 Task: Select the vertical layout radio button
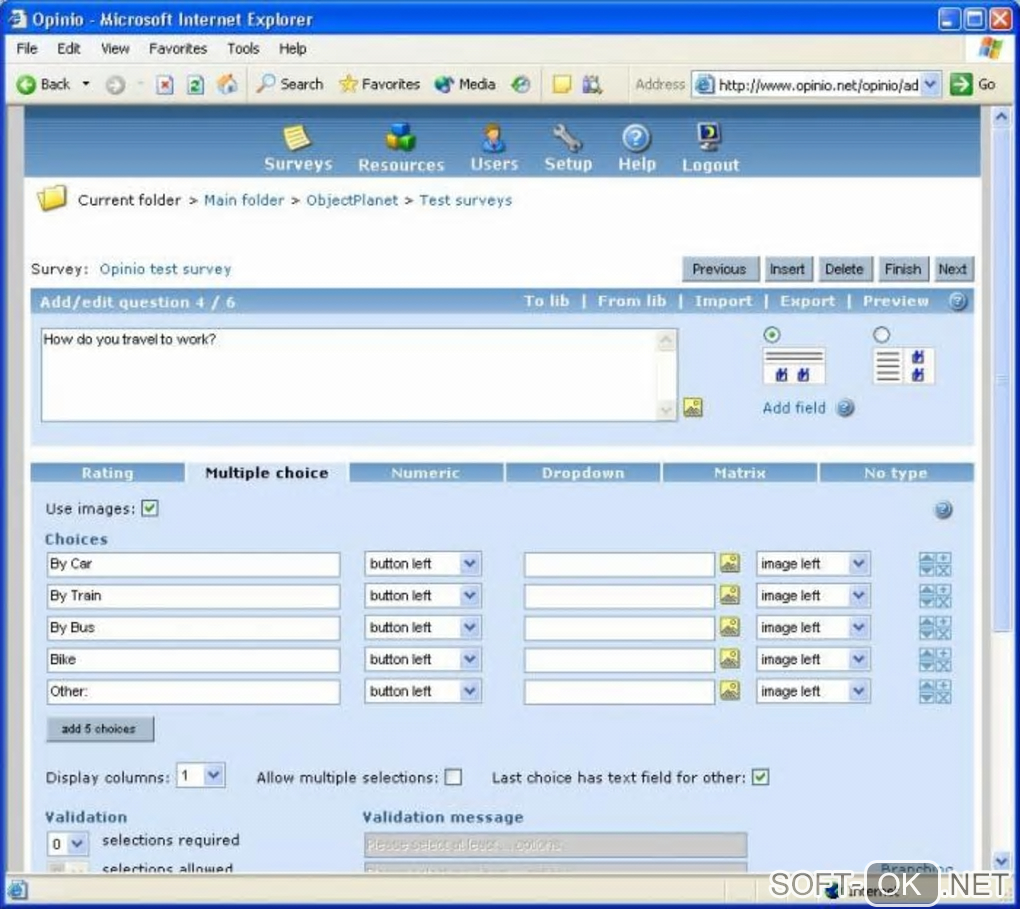click(x=881, y=335)
